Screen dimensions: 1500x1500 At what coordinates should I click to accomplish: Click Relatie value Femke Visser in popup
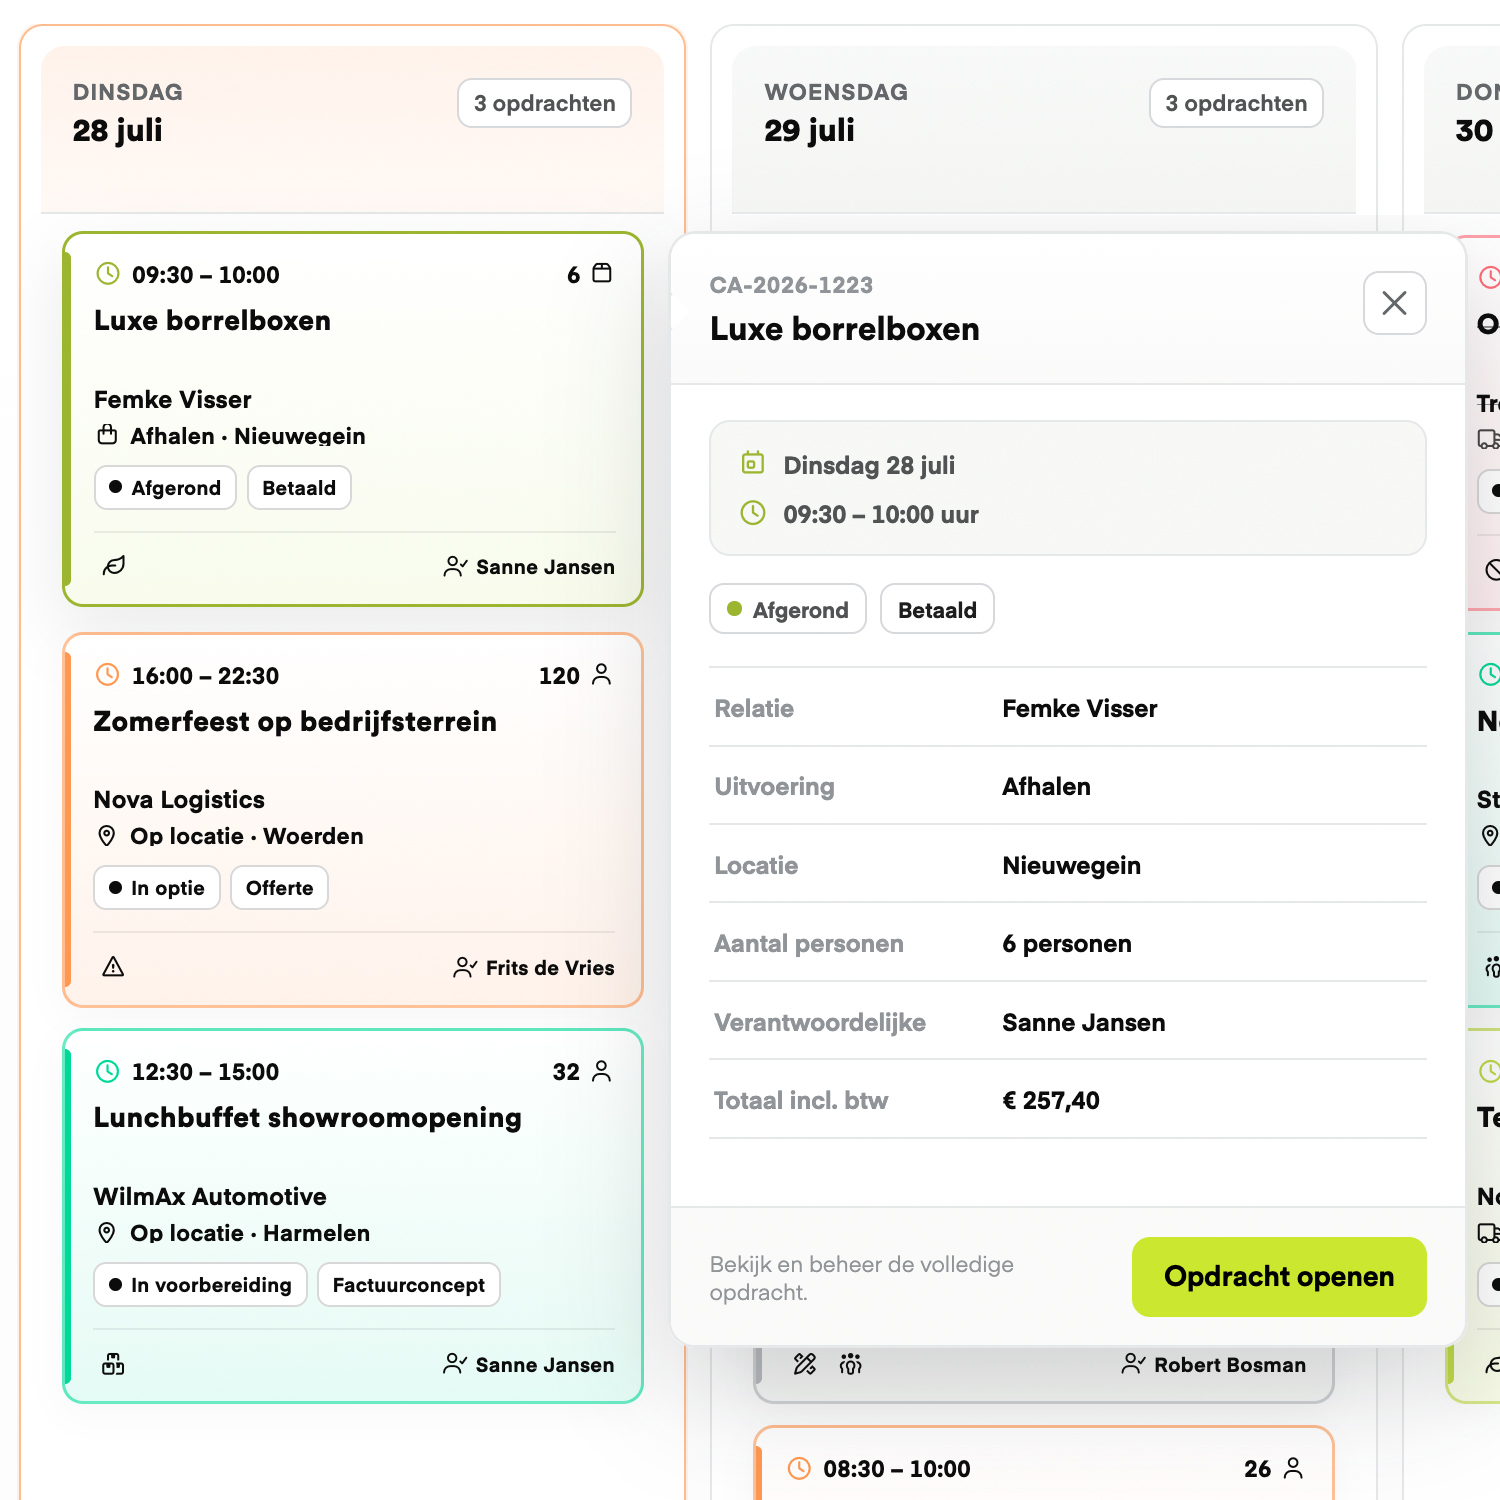click(x=1080, y=709)
